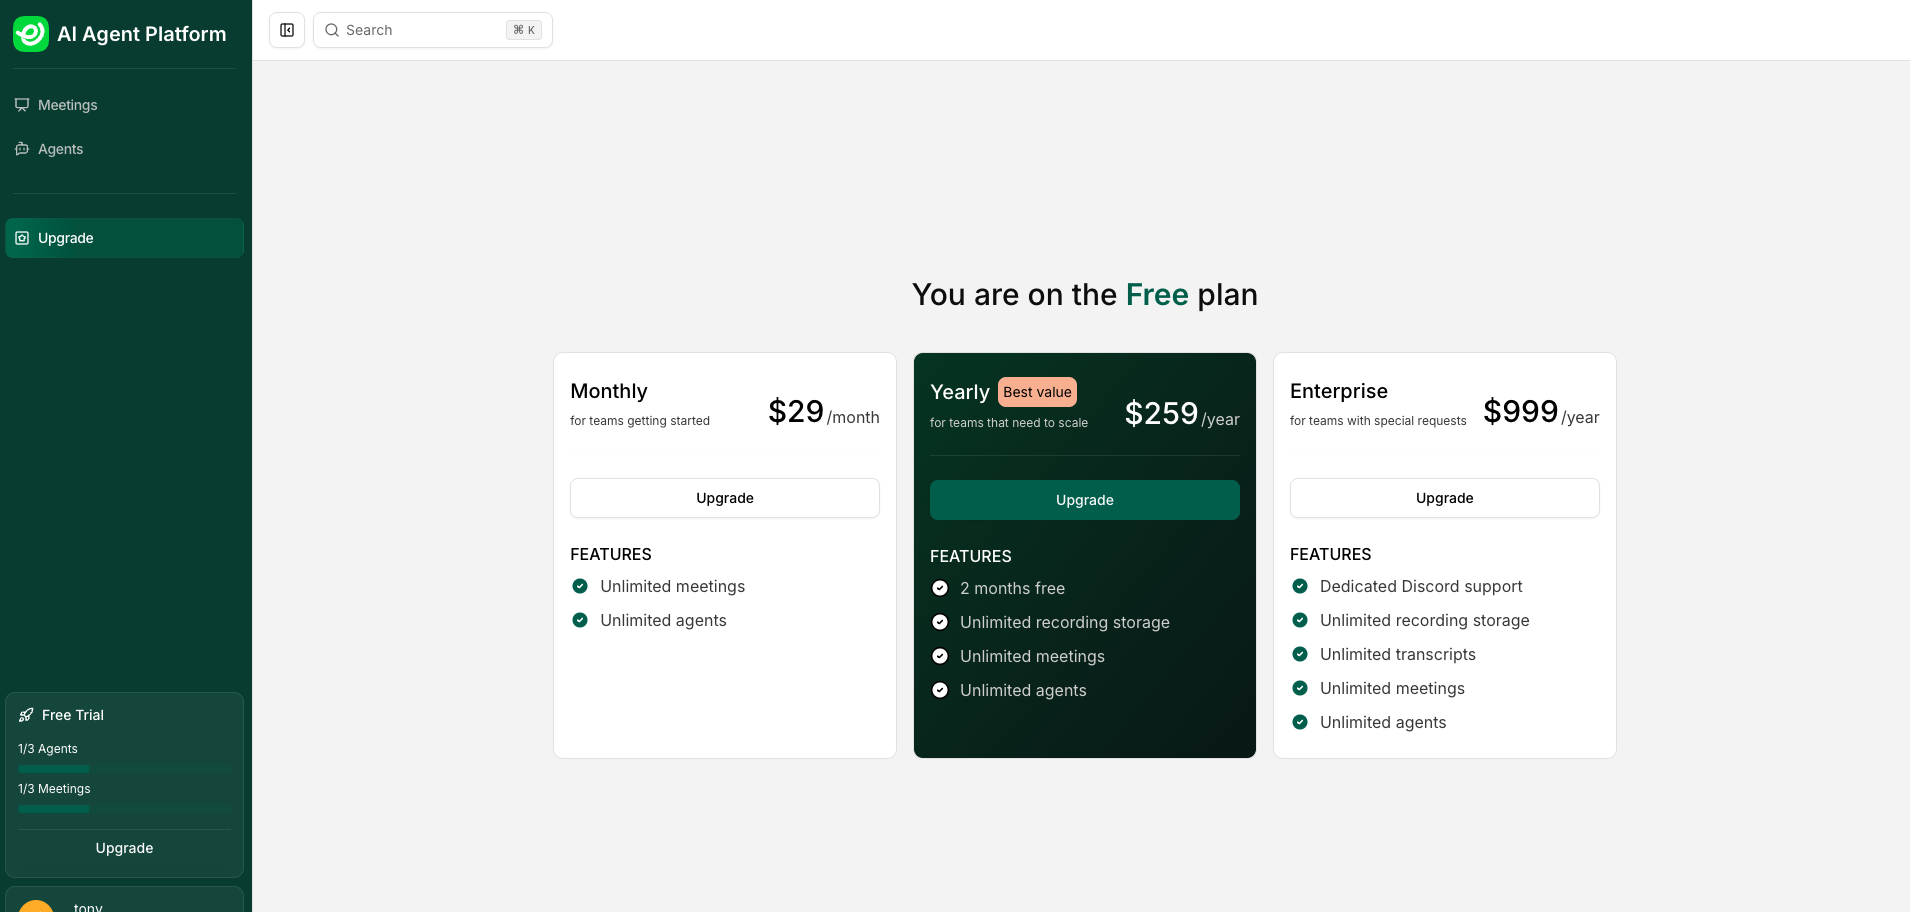The image size is (1910, 912).
Task: Click check icon beside Enterprise Unlimited agents
Action: [1300, 722]
